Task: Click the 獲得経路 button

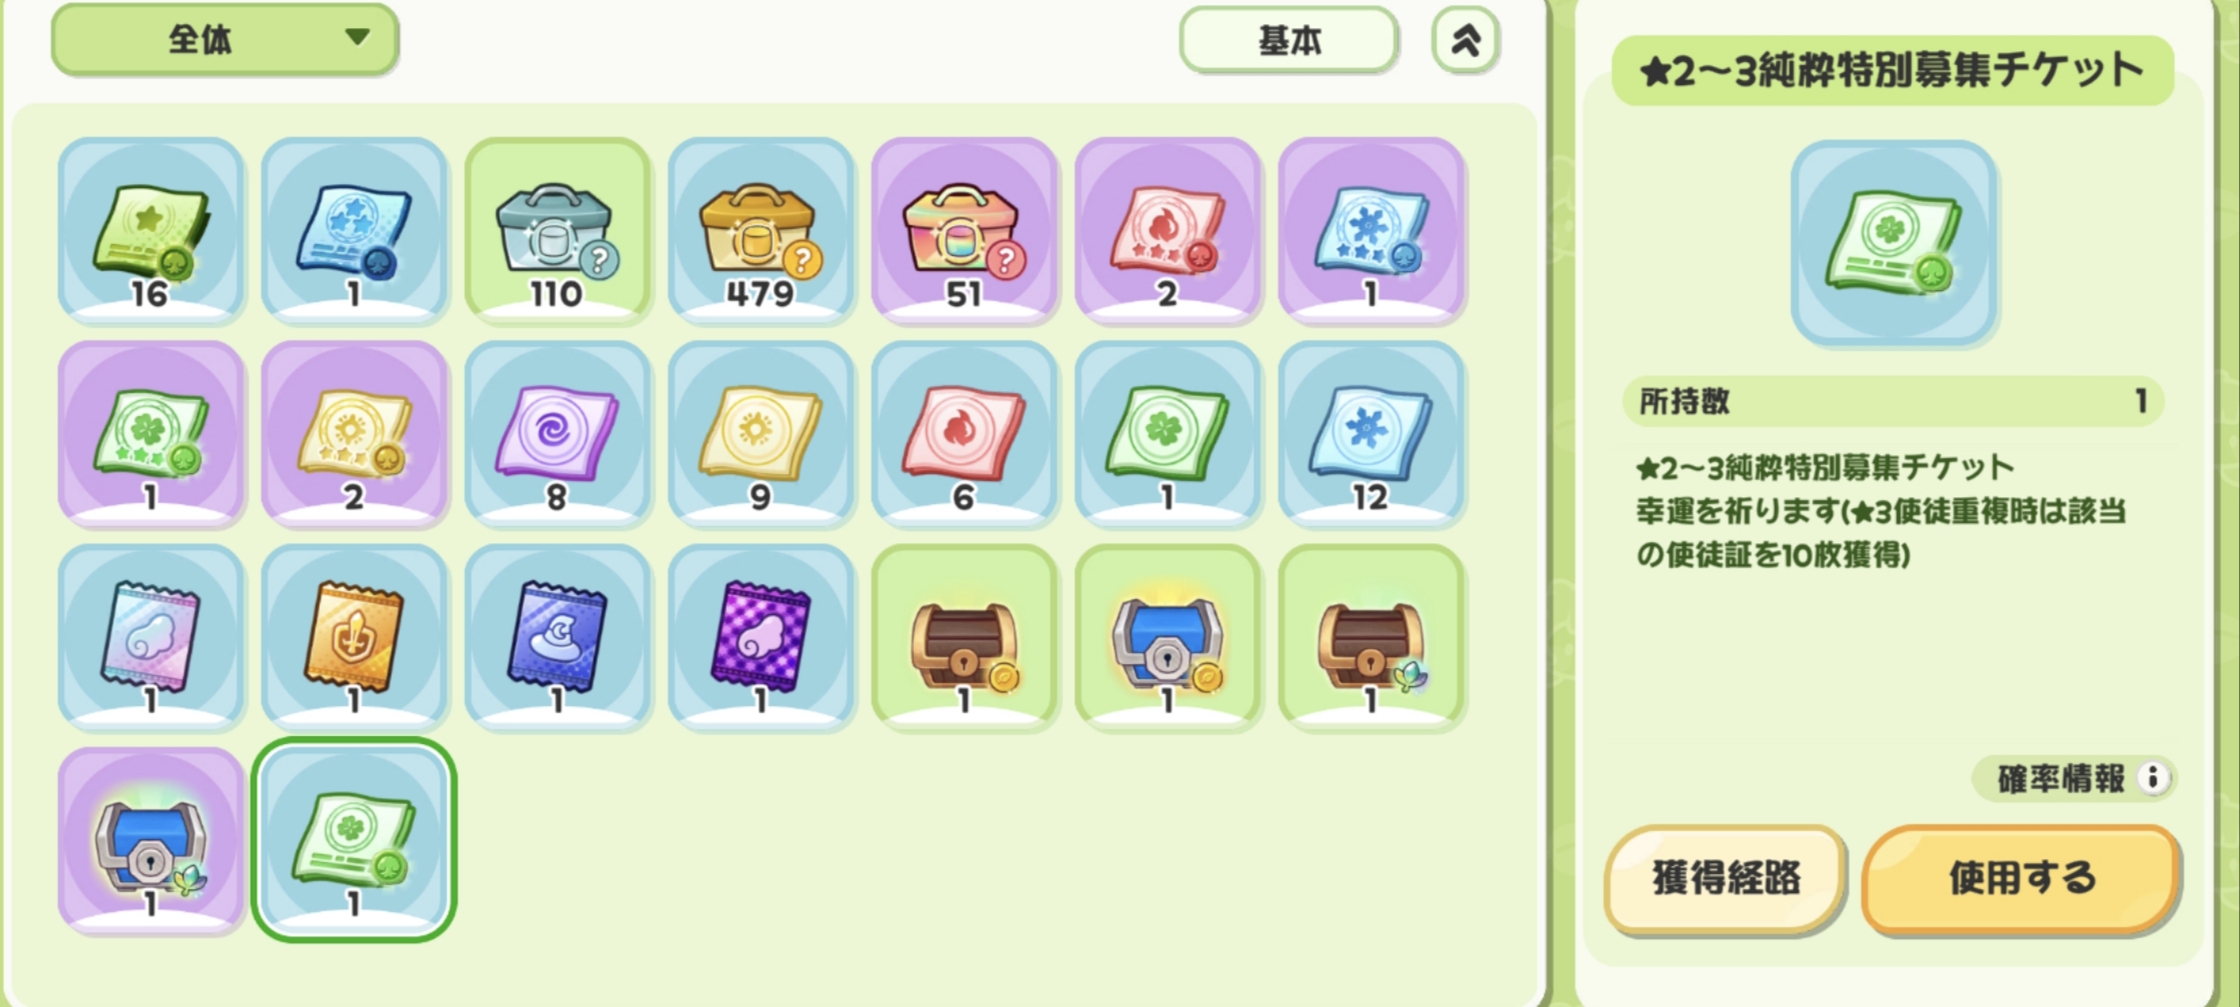Action: pos(1726,879)
